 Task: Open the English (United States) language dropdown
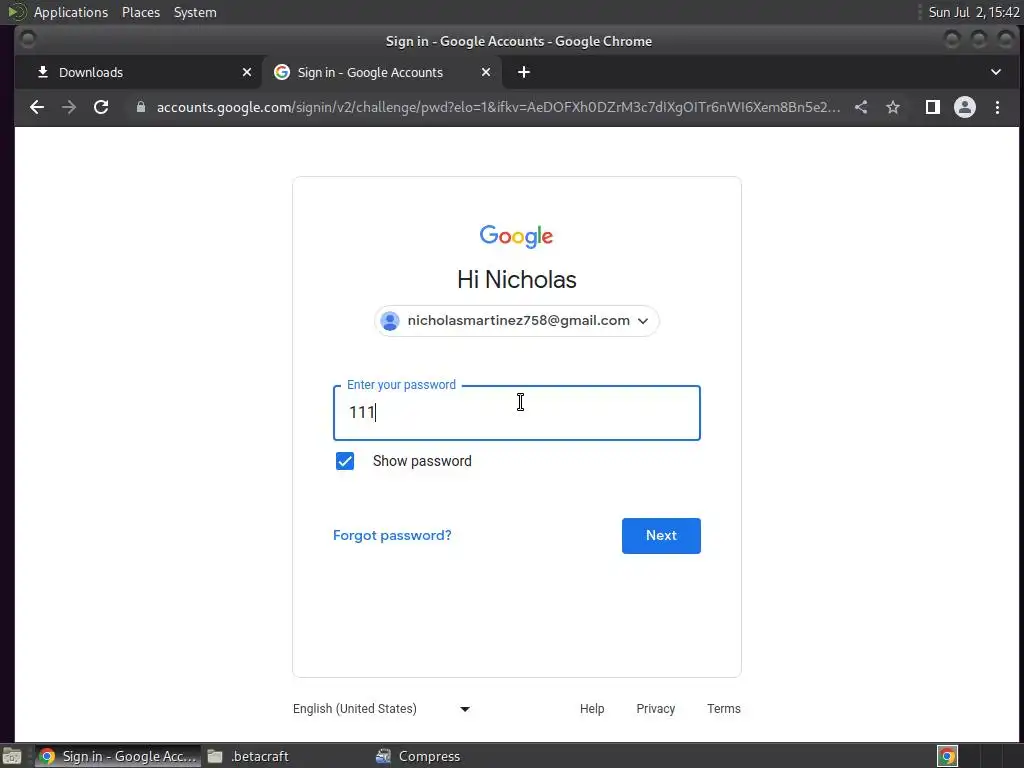[x=381, y=709]
